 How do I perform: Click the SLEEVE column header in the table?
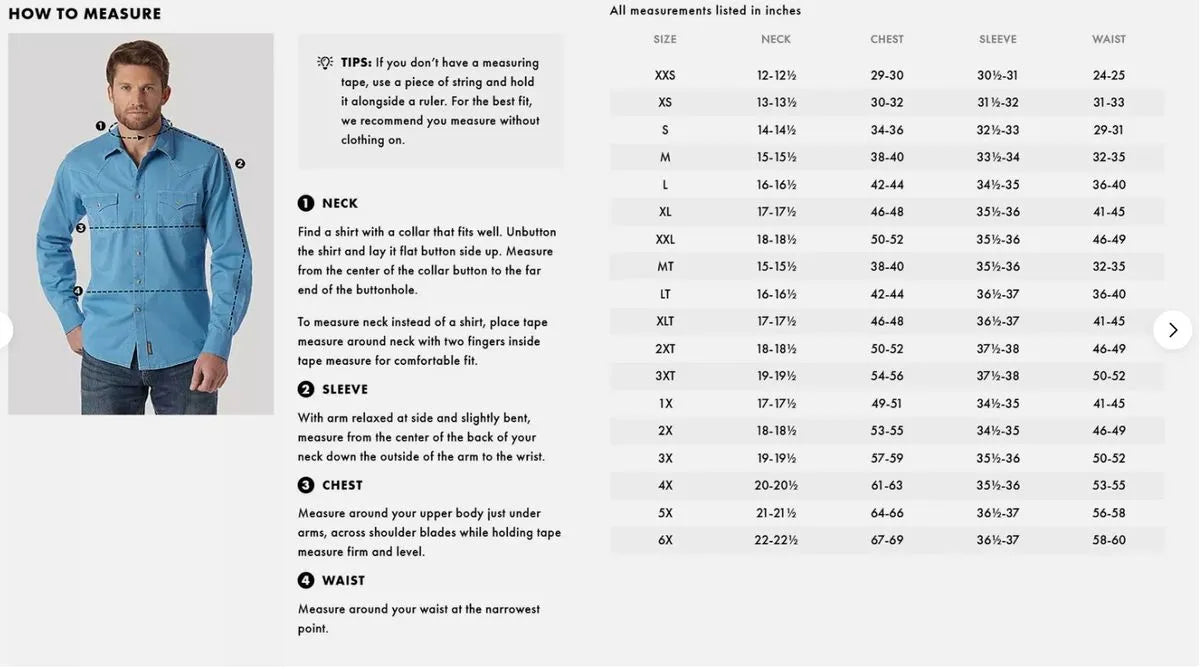[998, 40]
